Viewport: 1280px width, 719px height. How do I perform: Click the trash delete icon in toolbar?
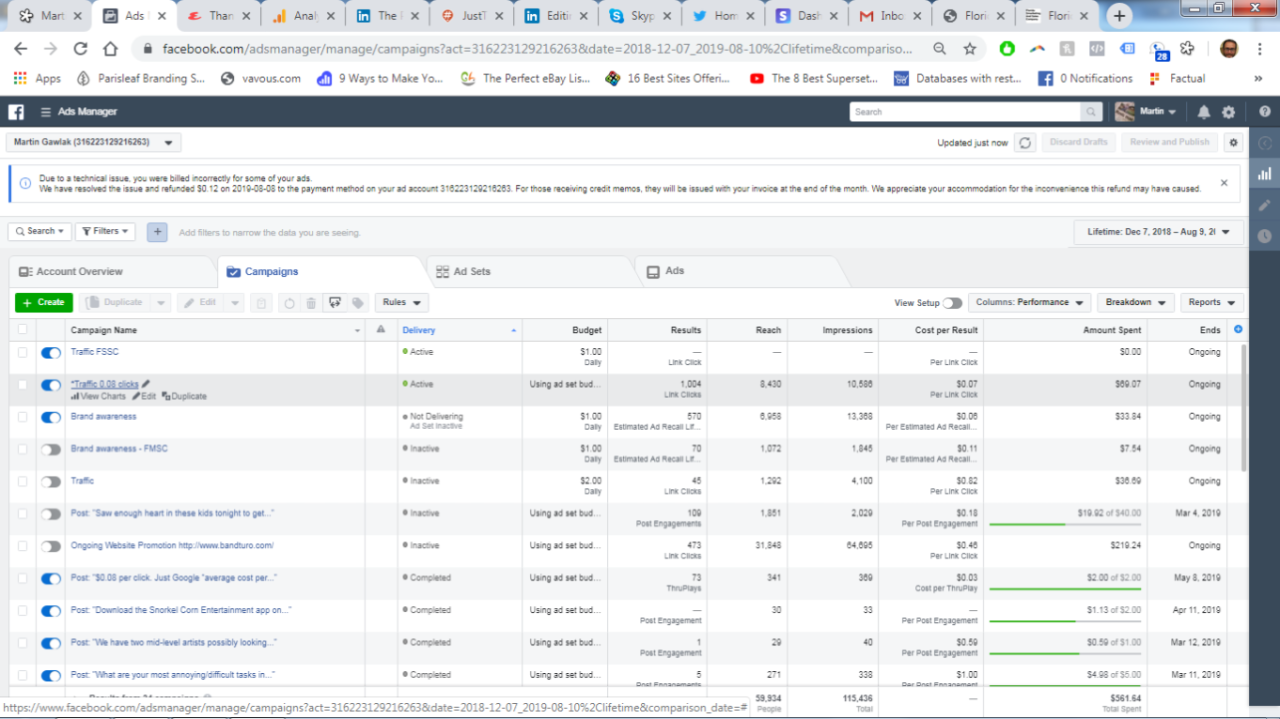point(311,303)
